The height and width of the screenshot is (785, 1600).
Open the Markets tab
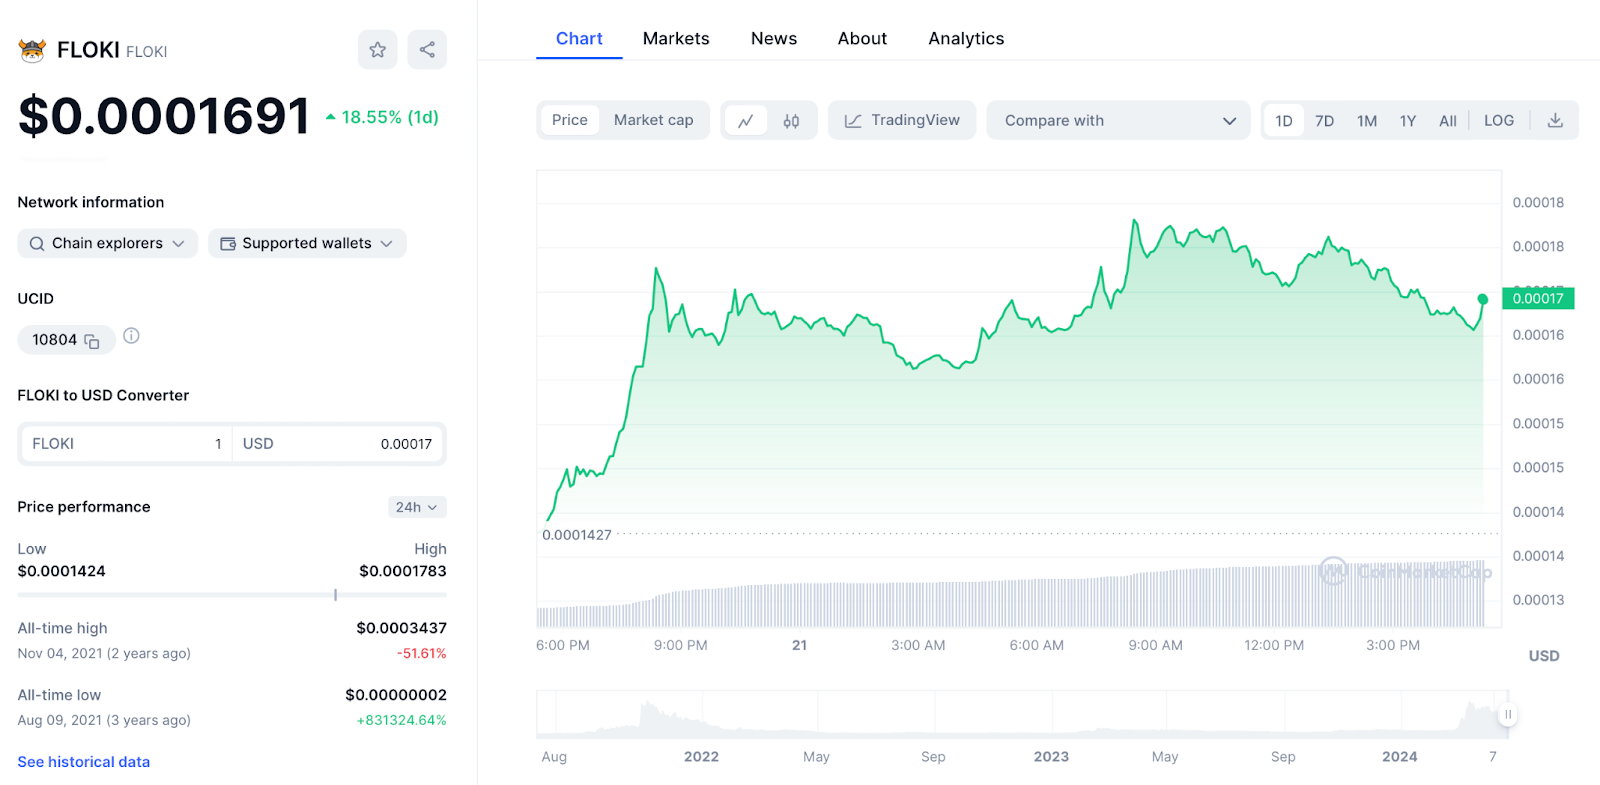point(676,38)
